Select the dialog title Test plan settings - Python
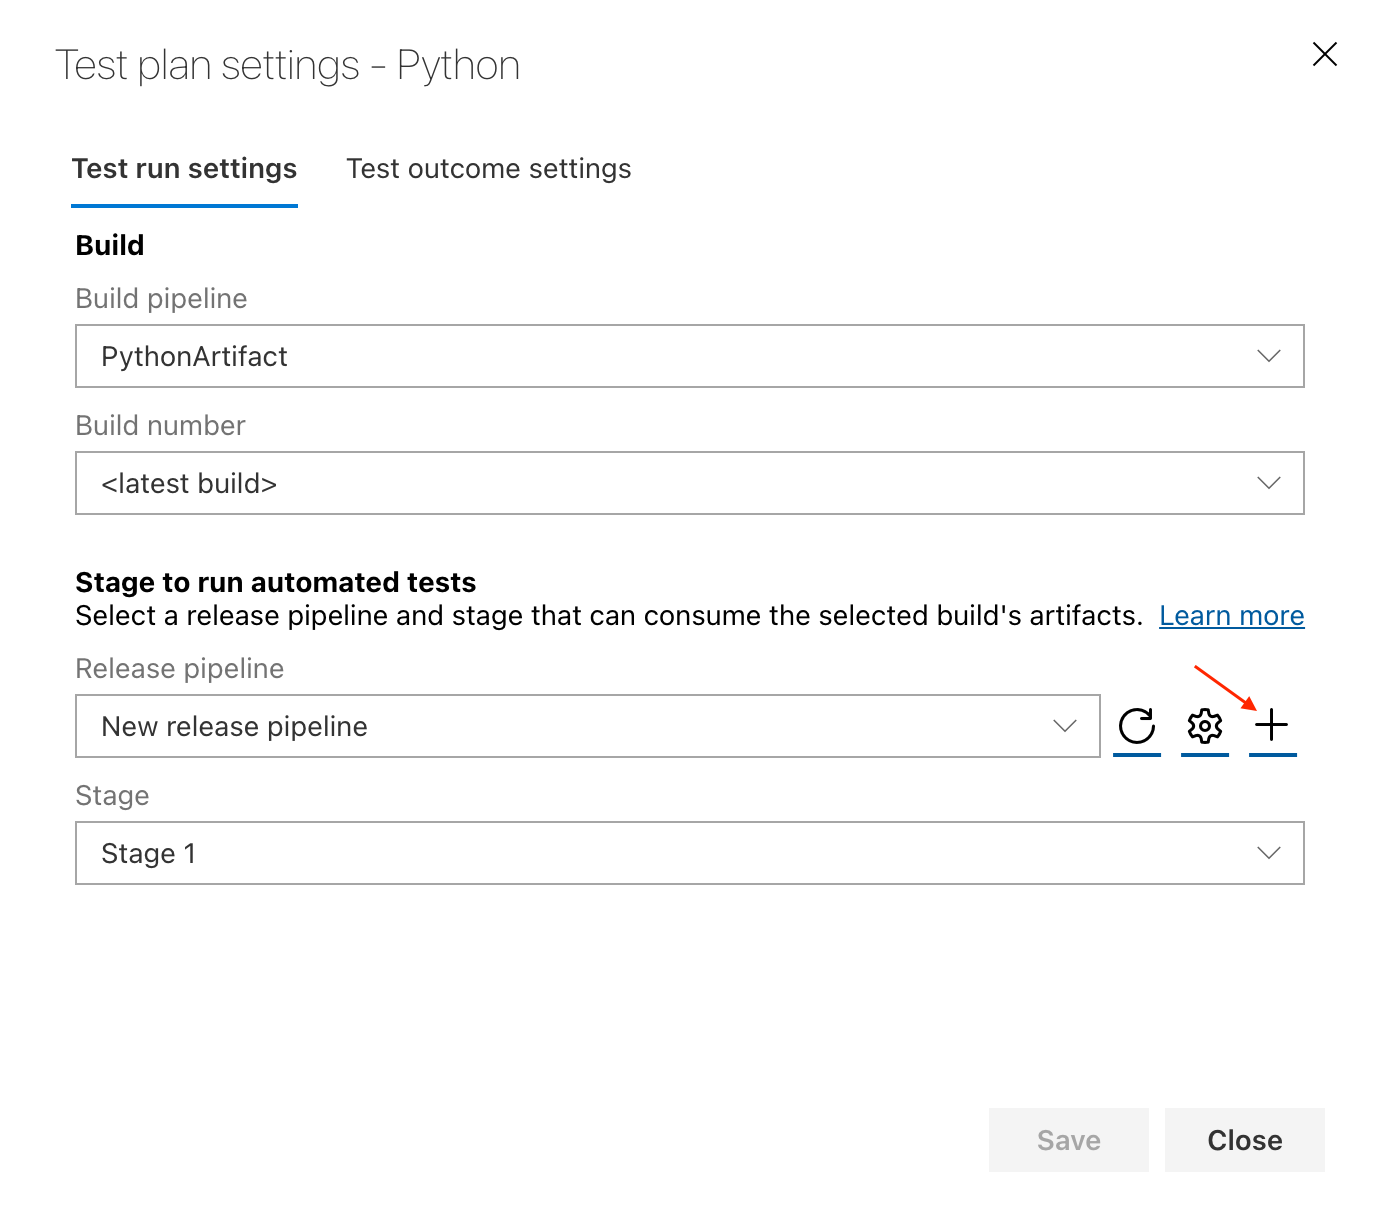 click(288, 64)
